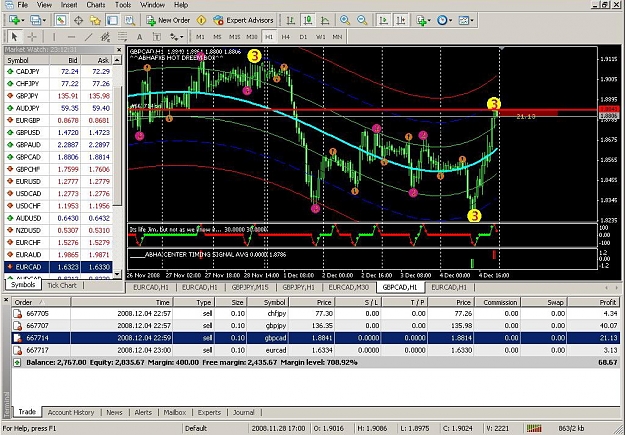
Task: Open the Charts menu
Action: pyautogui.click(x=96, y=5)
